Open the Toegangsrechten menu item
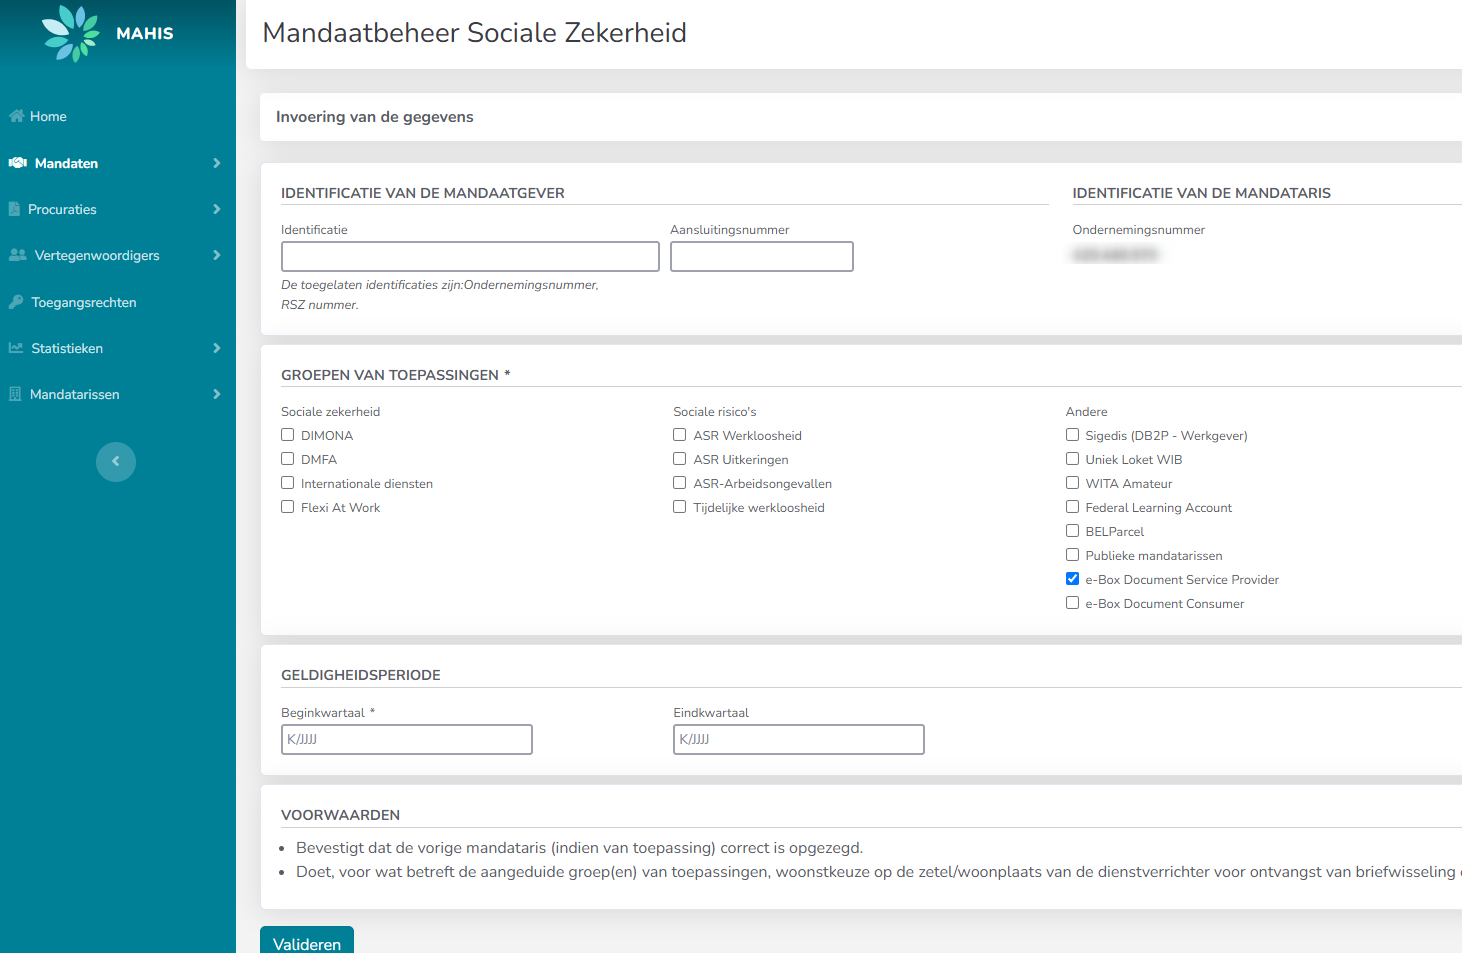Screen dimensions: 1462x953 83,302
